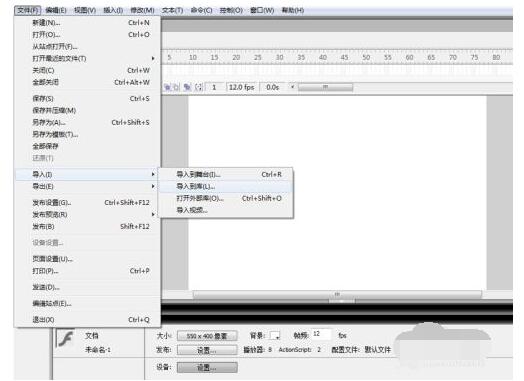This screenshot has width=524, height=381.
Task: Open the 命令(C) menu
Action: pyautogui.click(x=201, y=10)
